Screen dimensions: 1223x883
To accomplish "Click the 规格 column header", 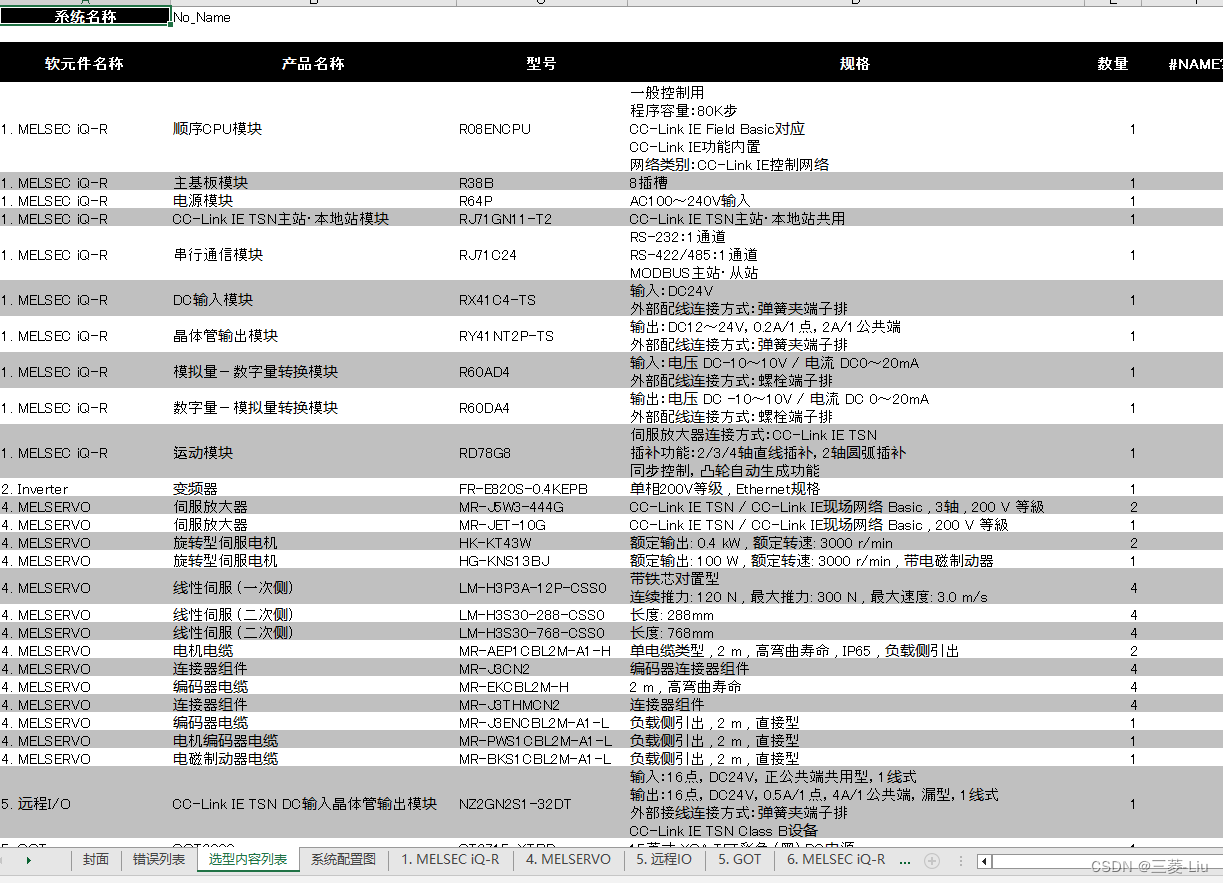I will (855, 63).
